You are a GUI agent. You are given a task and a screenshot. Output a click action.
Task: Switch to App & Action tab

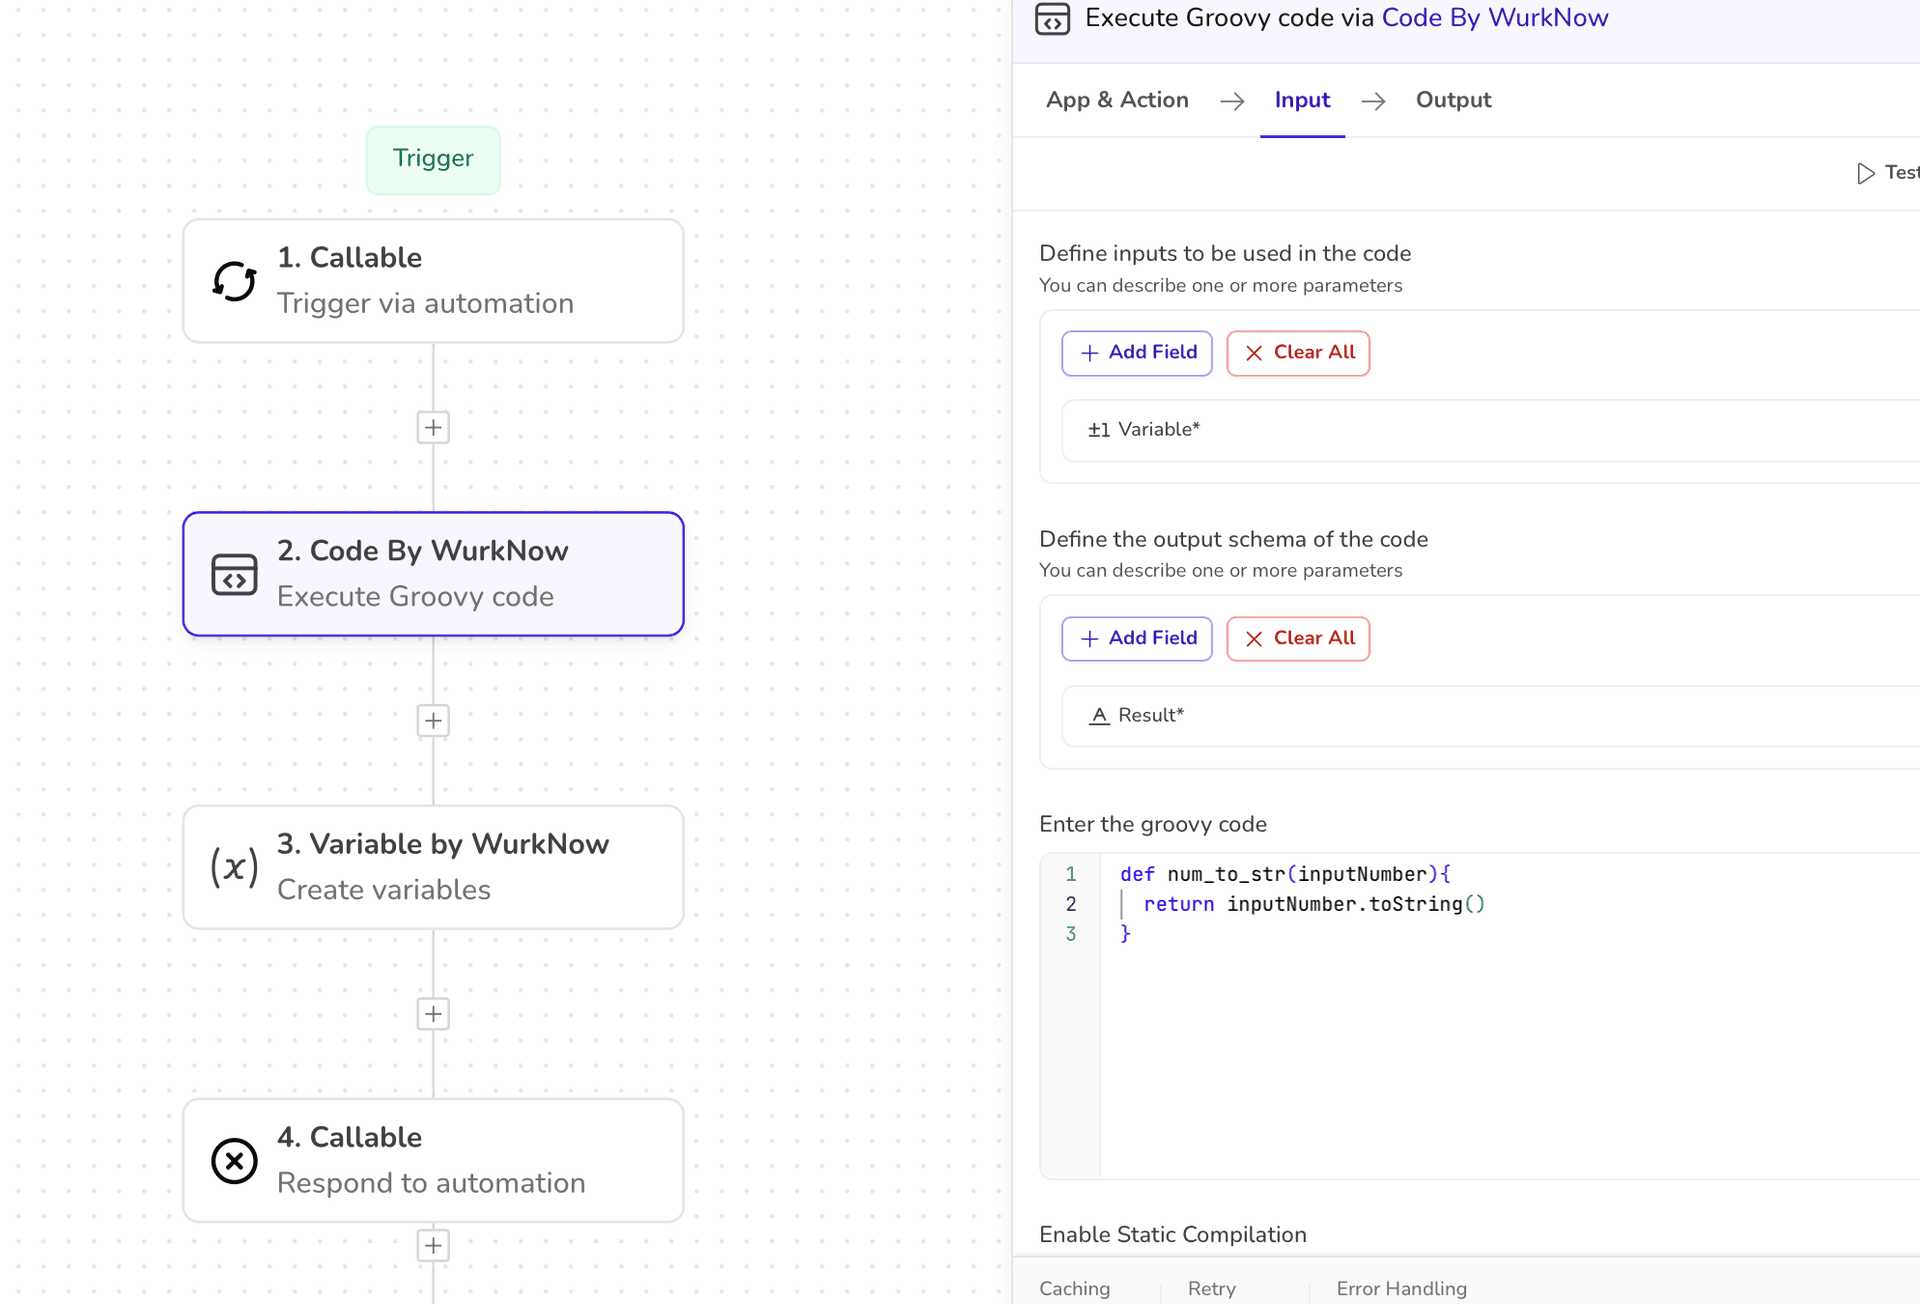coord(1117,100)
